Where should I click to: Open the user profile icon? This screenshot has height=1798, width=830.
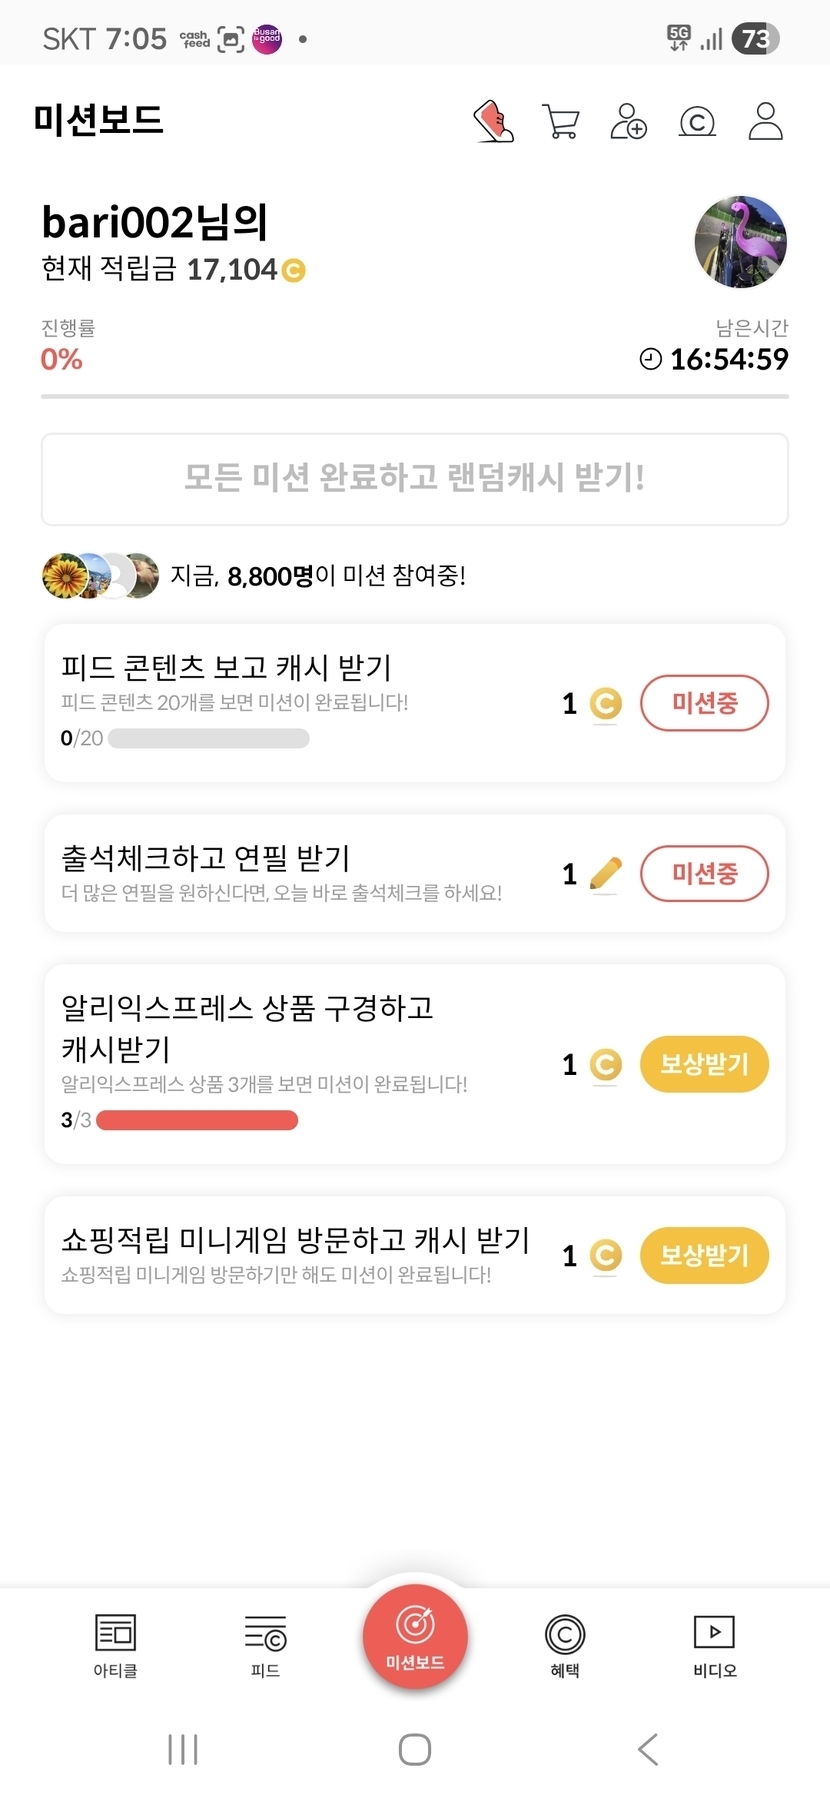tap(765, 122)
